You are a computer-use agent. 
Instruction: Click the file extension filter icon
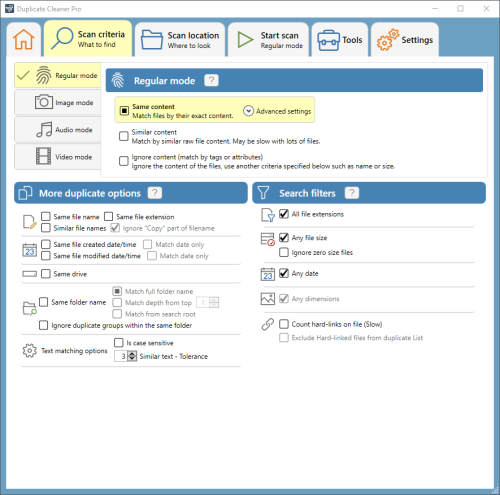(268, 215)
